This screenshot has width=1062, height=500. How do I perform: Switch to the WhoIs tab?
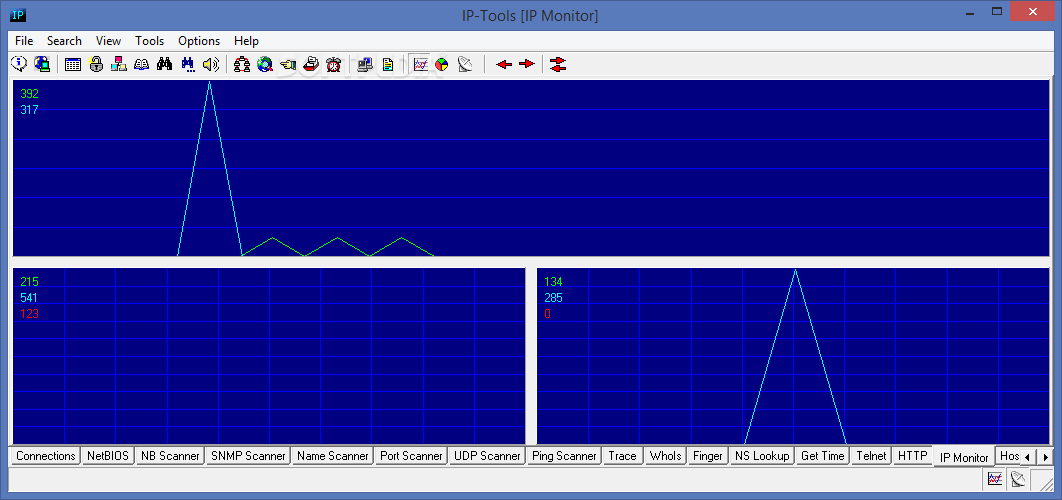click(665, 456)
